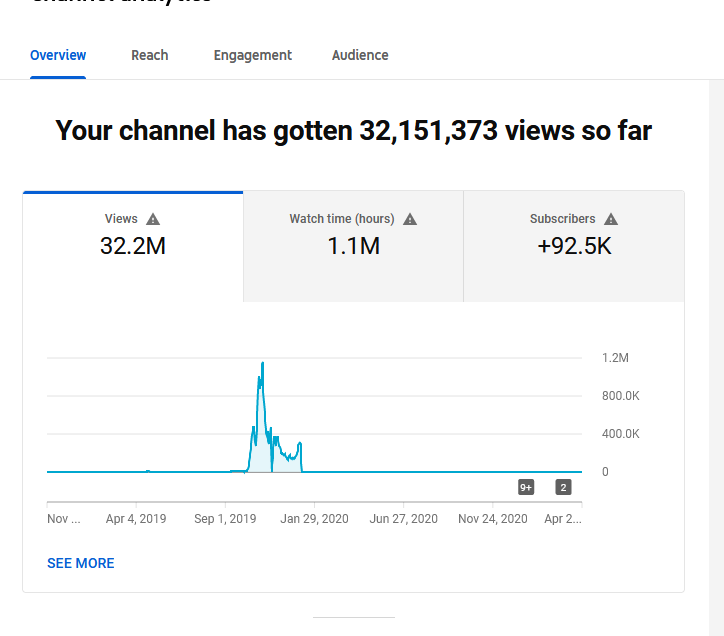Open the 2 videos marker badge
Screen dimensions: 724x636
563,487
